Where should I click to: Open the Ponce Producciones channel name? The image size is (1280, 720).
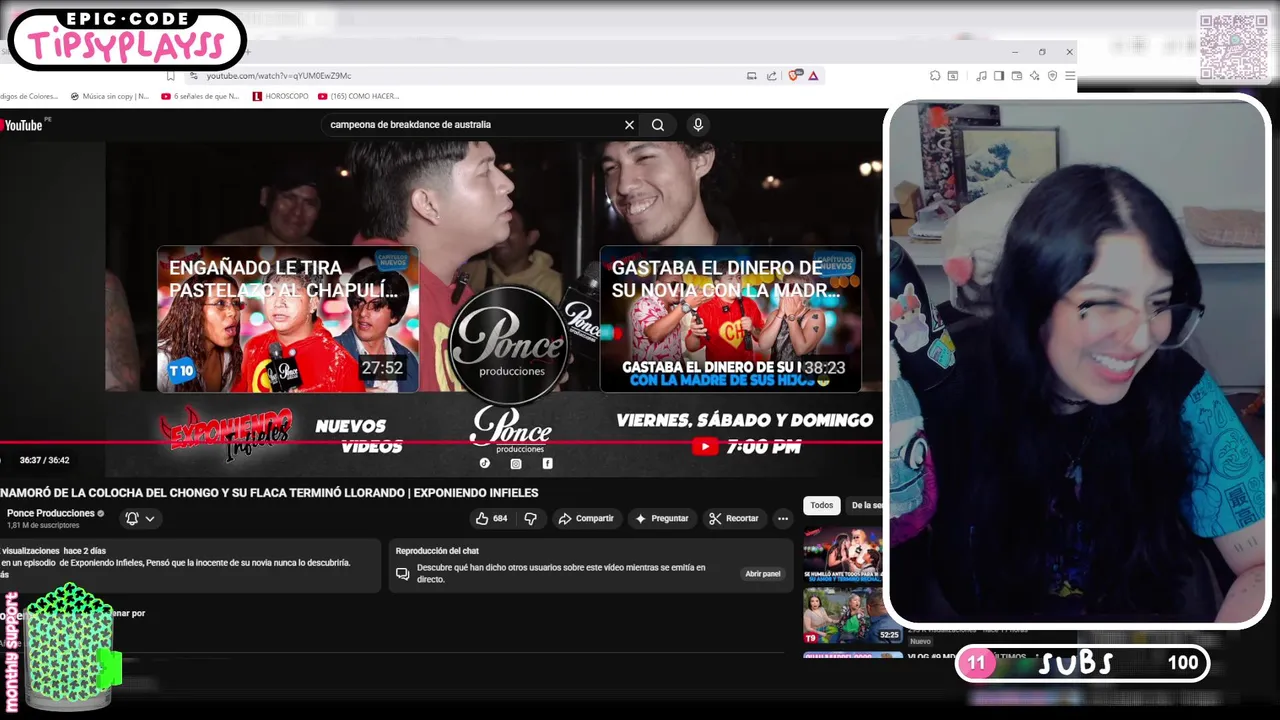(51, 513)
